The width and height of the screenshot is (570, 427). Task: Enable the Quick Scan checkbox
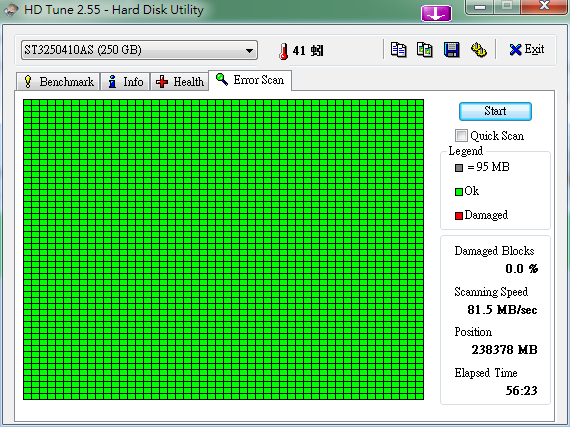[x=461, y=136]
